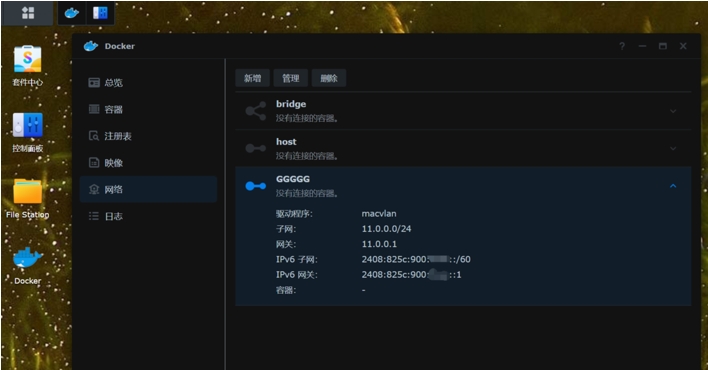Viewport: 708px width, 370px height.
Task: Open the Control Panel taskbar icon
Action: [100, 13]
